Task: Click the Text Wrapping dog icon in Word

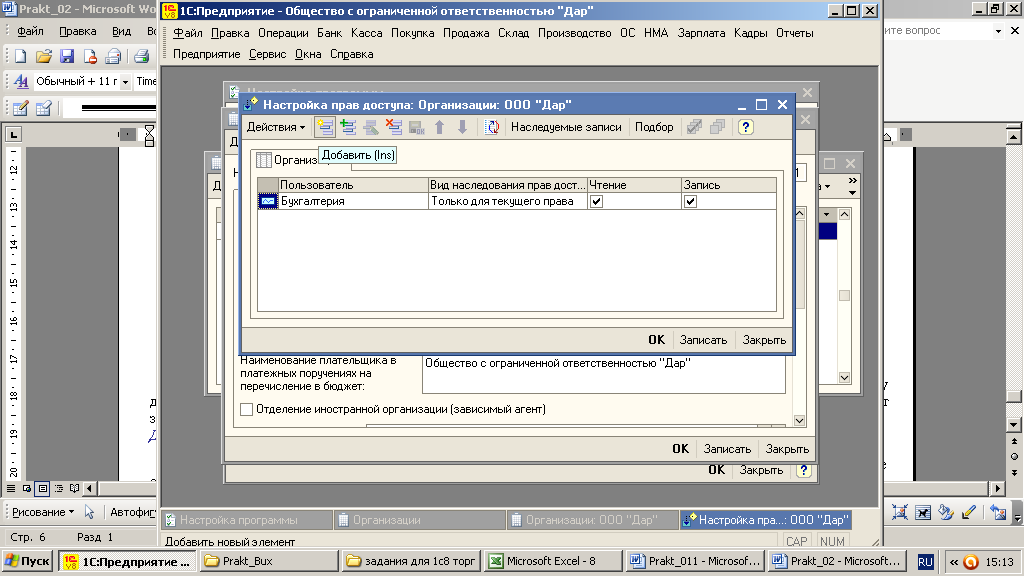Action: tap(923, 513)
